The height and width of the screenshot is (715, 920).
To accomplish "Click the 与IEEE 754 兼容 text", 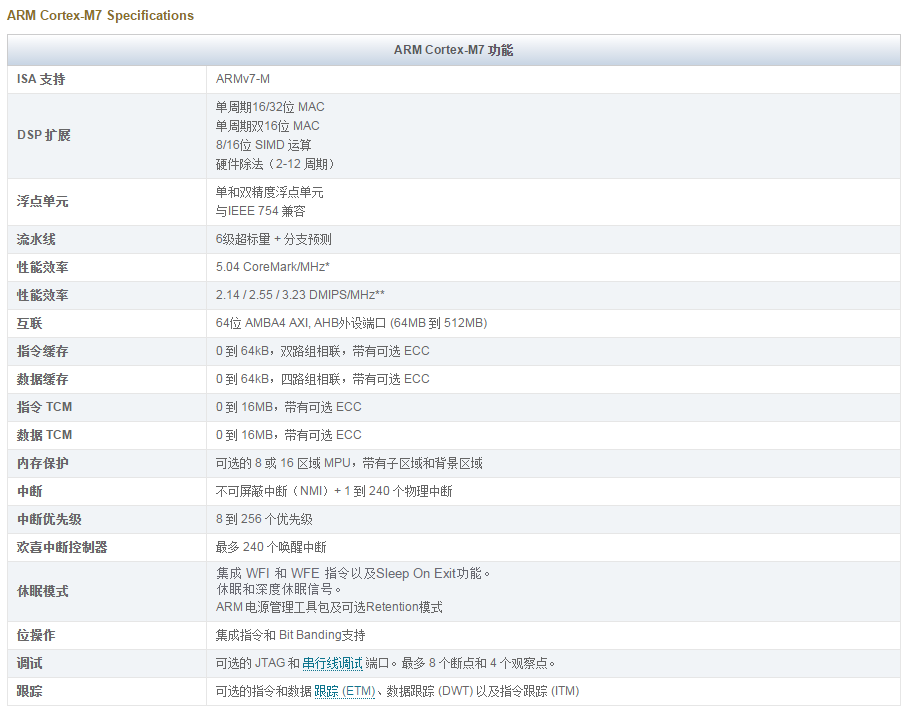I will coord(261,211).
